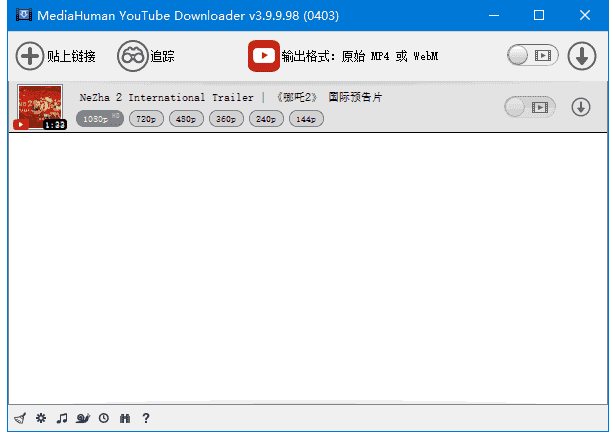
Task: Click the broom clear-list icon in the status bar
Action: point(20,418)
